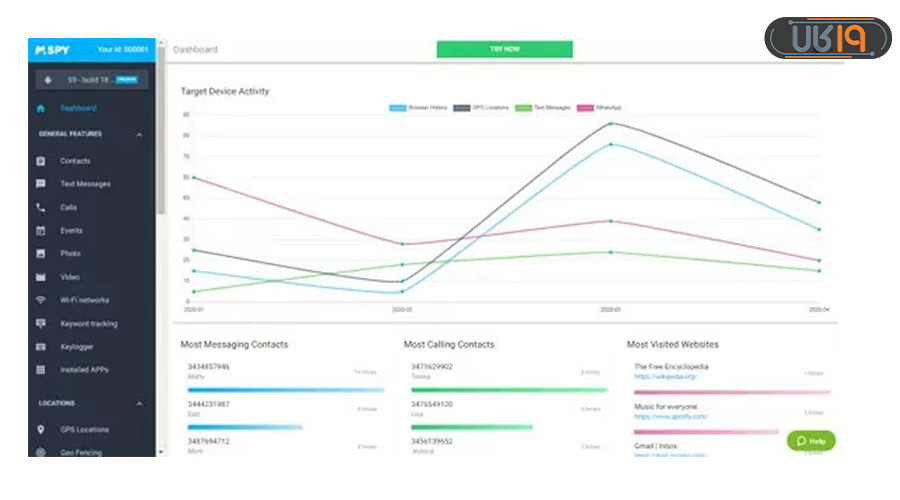Click the Text Messages chat icon

coord(41,184)
